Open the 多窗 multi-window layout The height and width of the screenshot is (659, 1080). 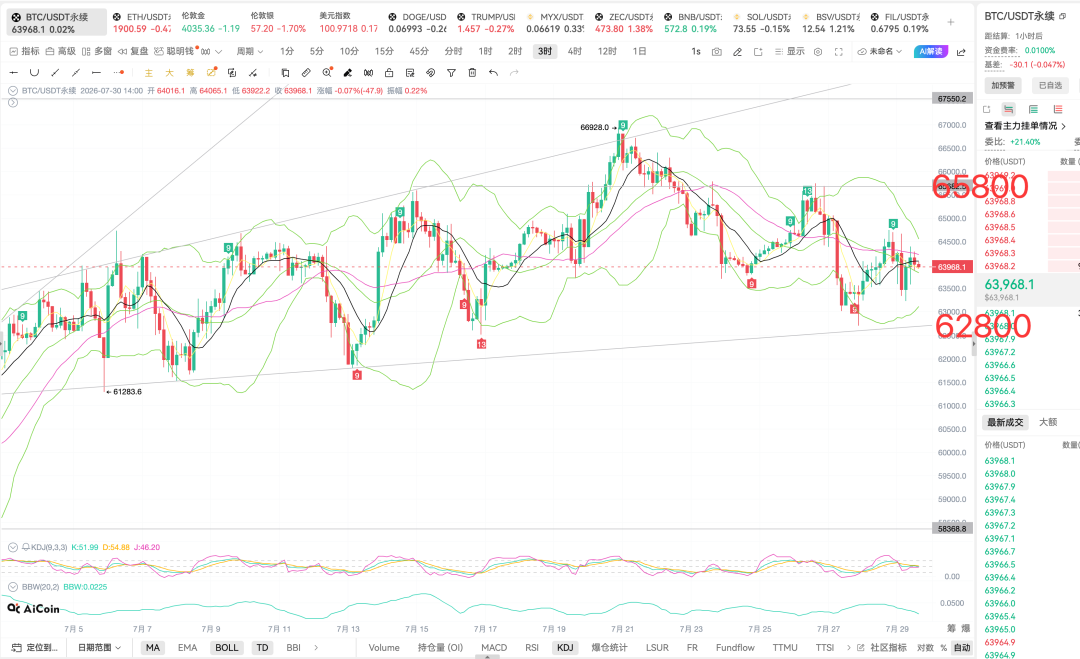[96, 52]
